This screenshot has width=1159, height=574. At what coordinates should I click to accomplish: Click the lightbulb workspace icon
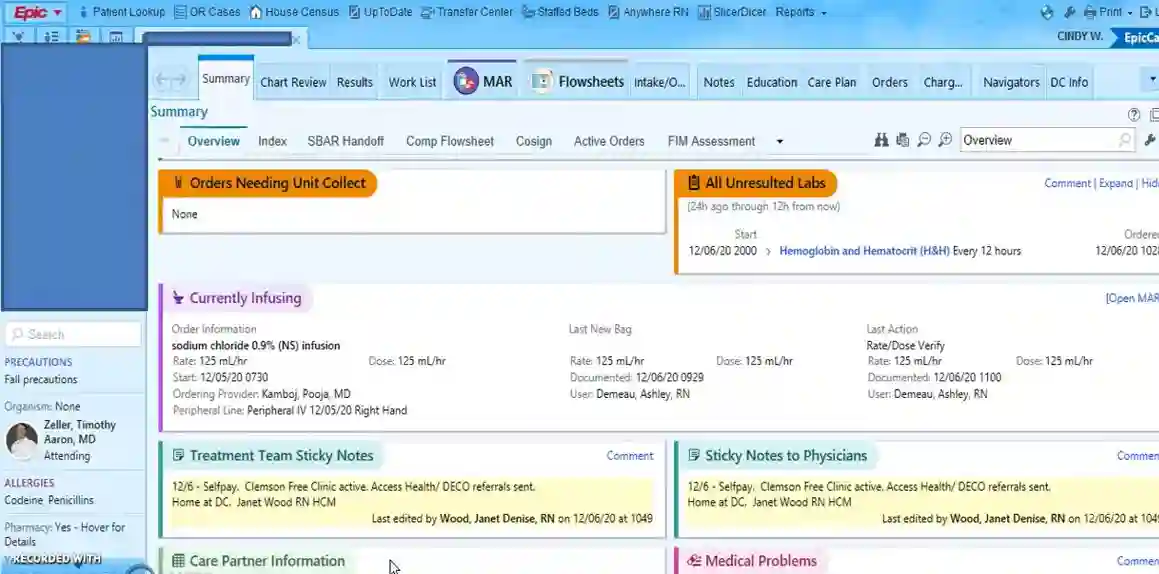coord(19,37)
